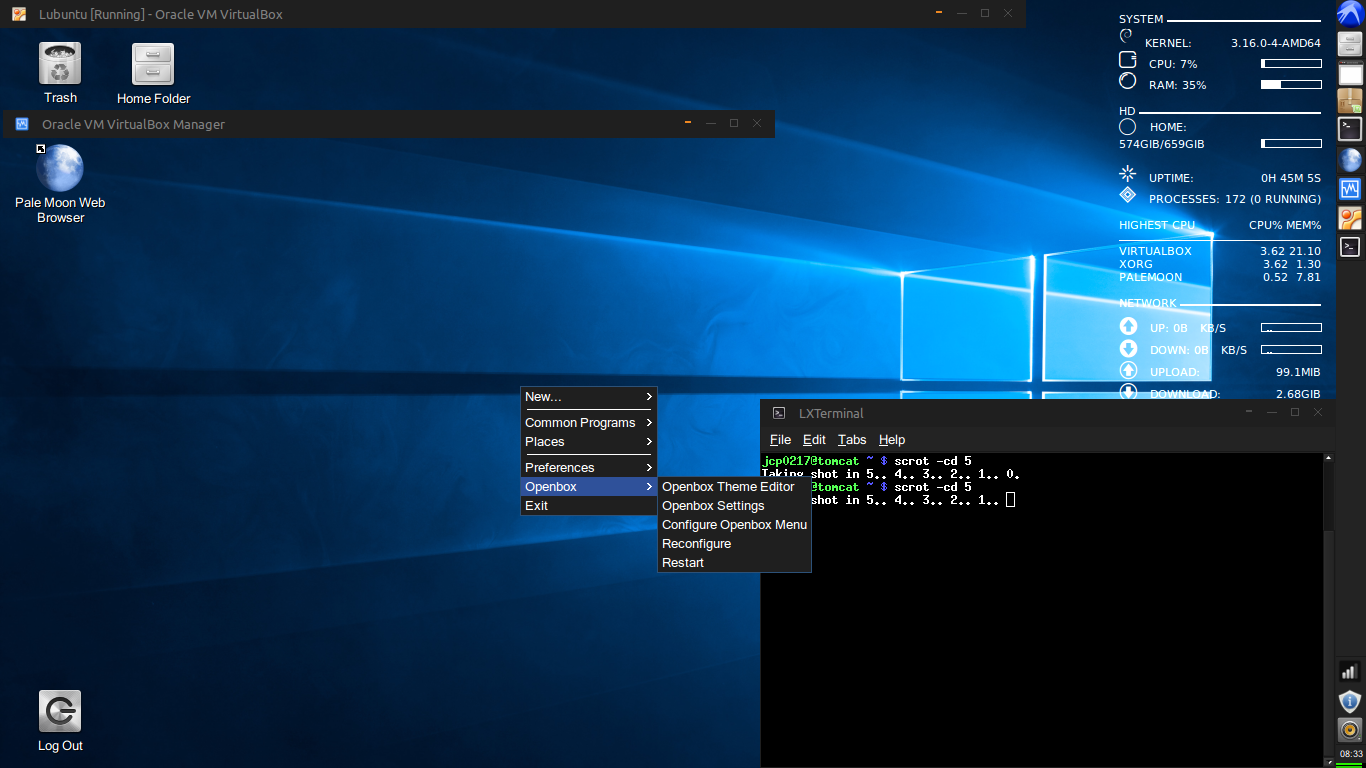Open the File menu in LXTerminal

pyautogui.click(x=780, y=440)
